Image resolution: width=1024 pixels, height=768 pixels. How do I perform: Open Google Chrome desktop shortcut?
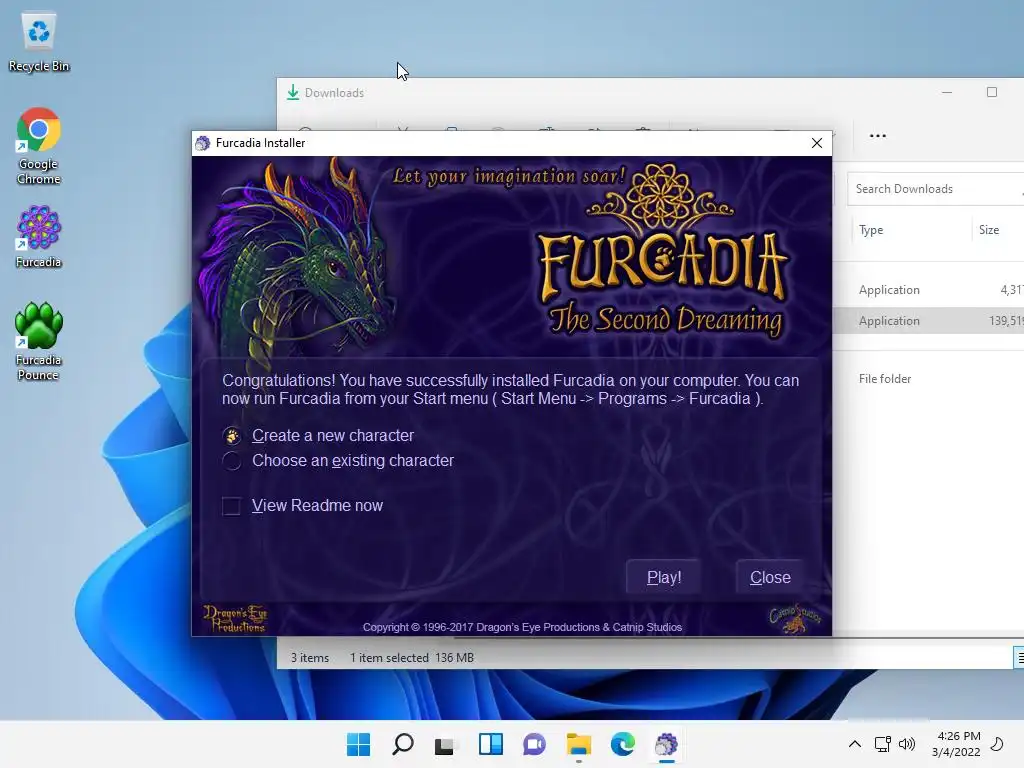[x=39, y=146]
